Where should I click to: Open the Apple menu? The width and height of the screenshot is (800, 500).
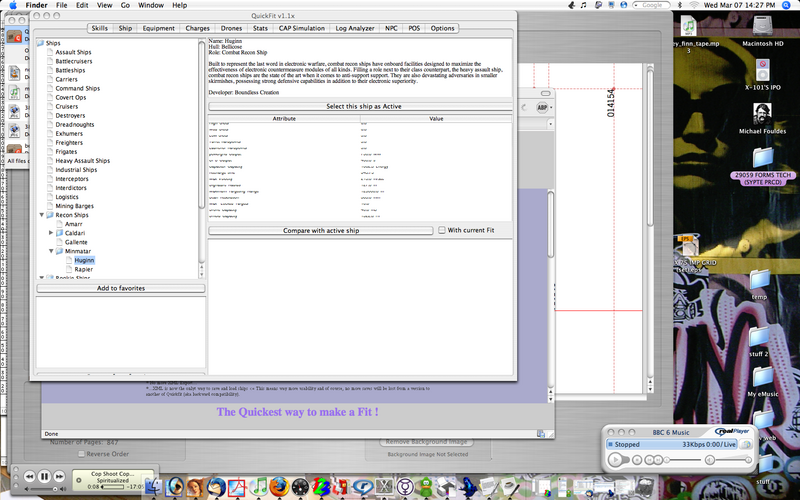12,5
